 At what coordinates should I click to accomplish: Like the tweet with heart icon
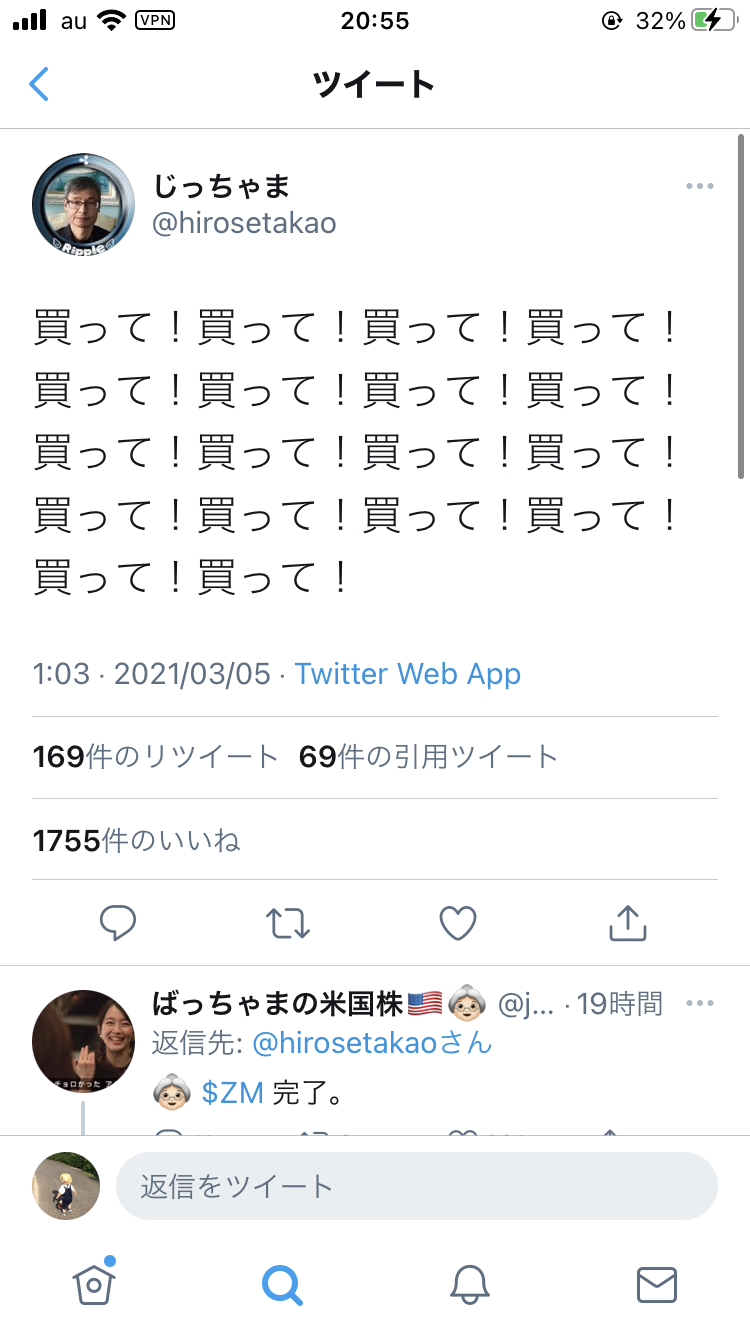pyautogui.click(x=458, y=923)
